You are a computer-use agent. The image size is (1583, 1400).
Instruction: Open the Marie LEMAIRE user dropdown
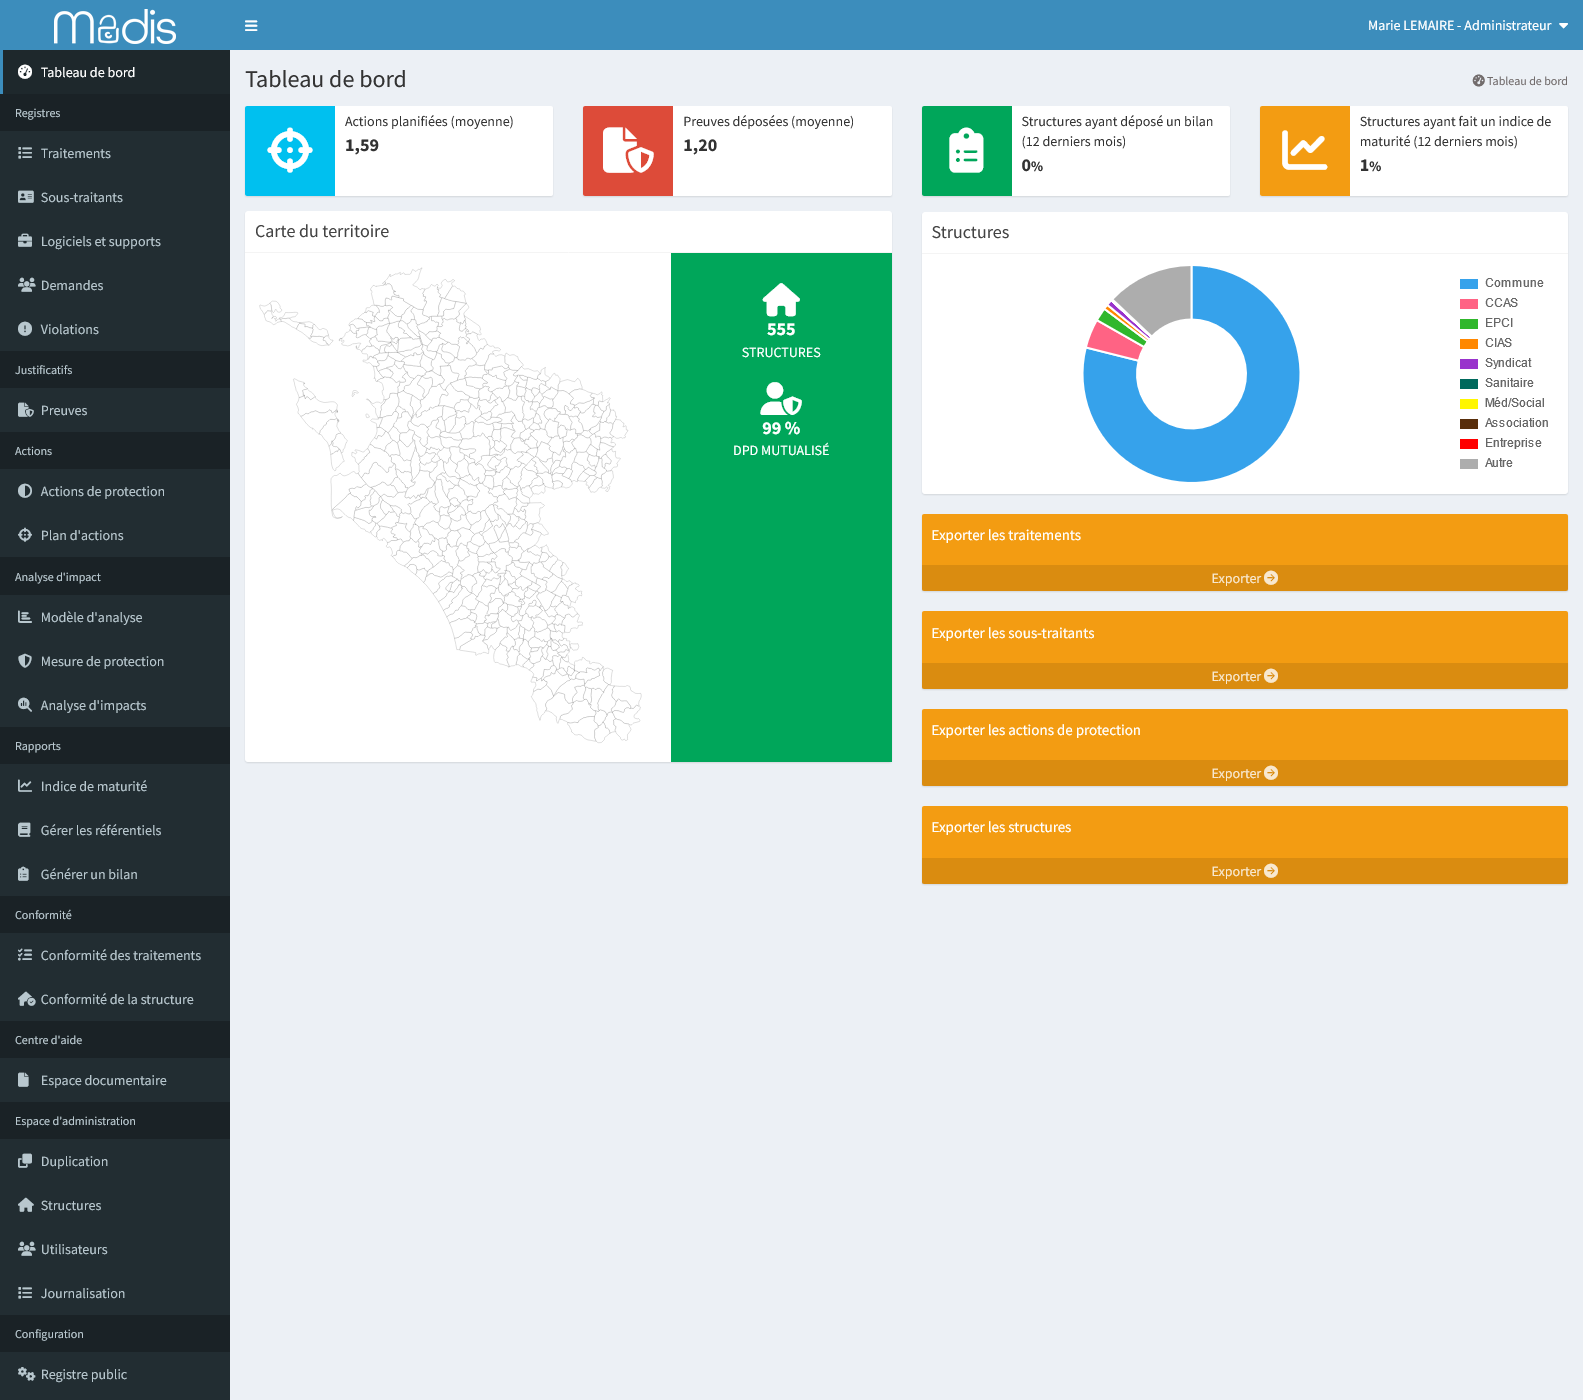click(x=1467, y=26)
